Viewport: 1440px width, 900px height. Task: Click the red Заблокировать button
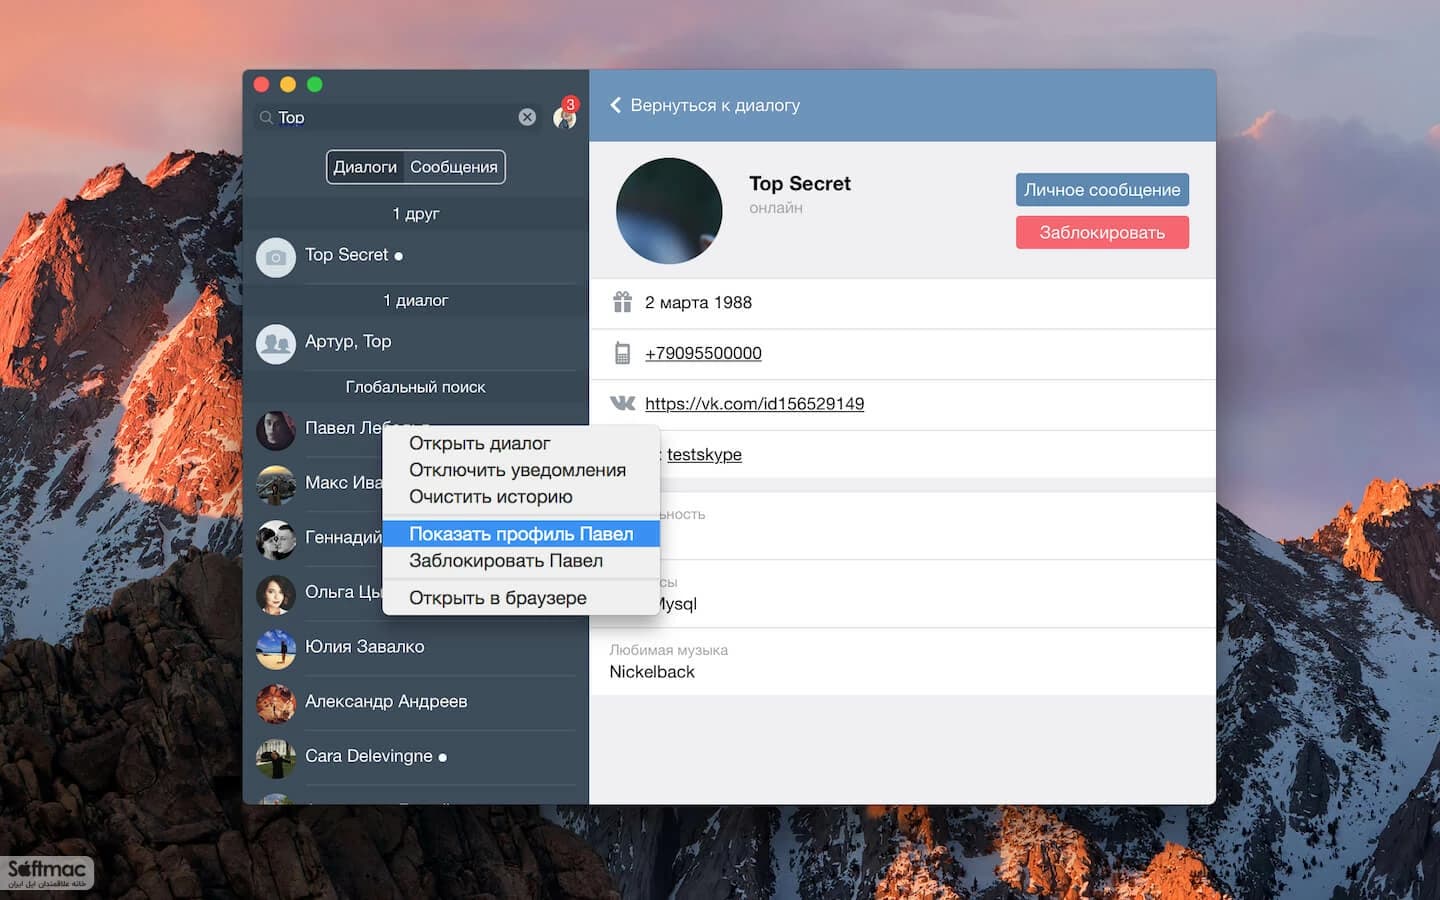[1102, 232]
